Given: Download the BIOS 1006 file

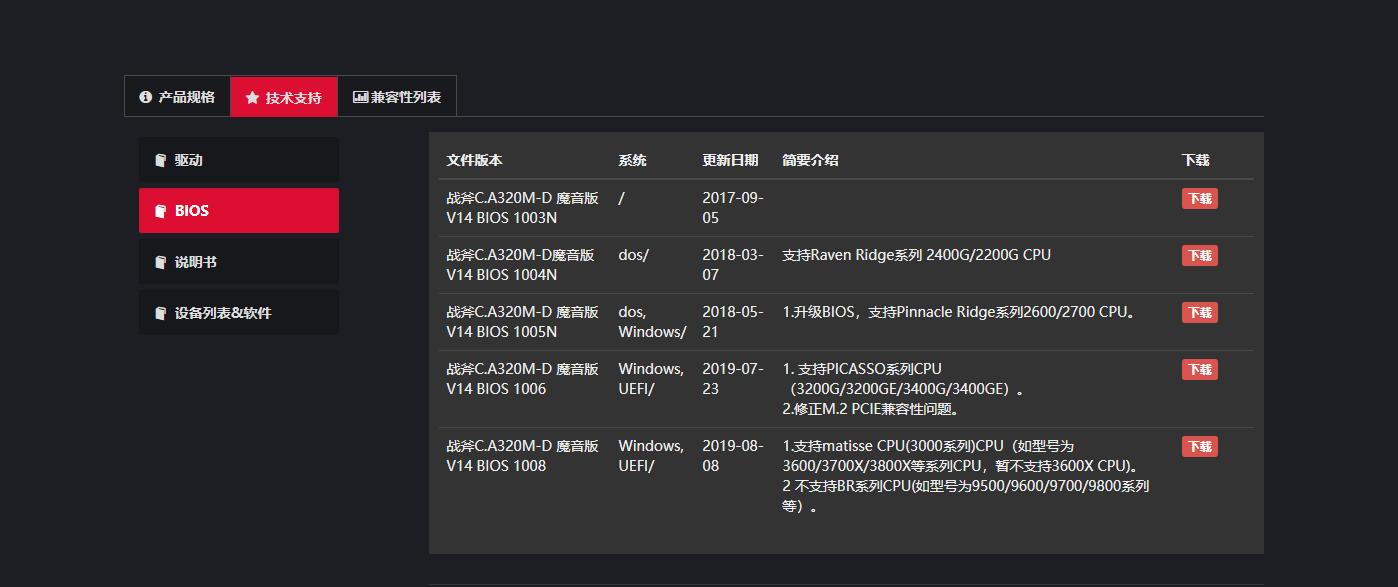Looking at the screenshot, I should click(x=1199, y=369).
